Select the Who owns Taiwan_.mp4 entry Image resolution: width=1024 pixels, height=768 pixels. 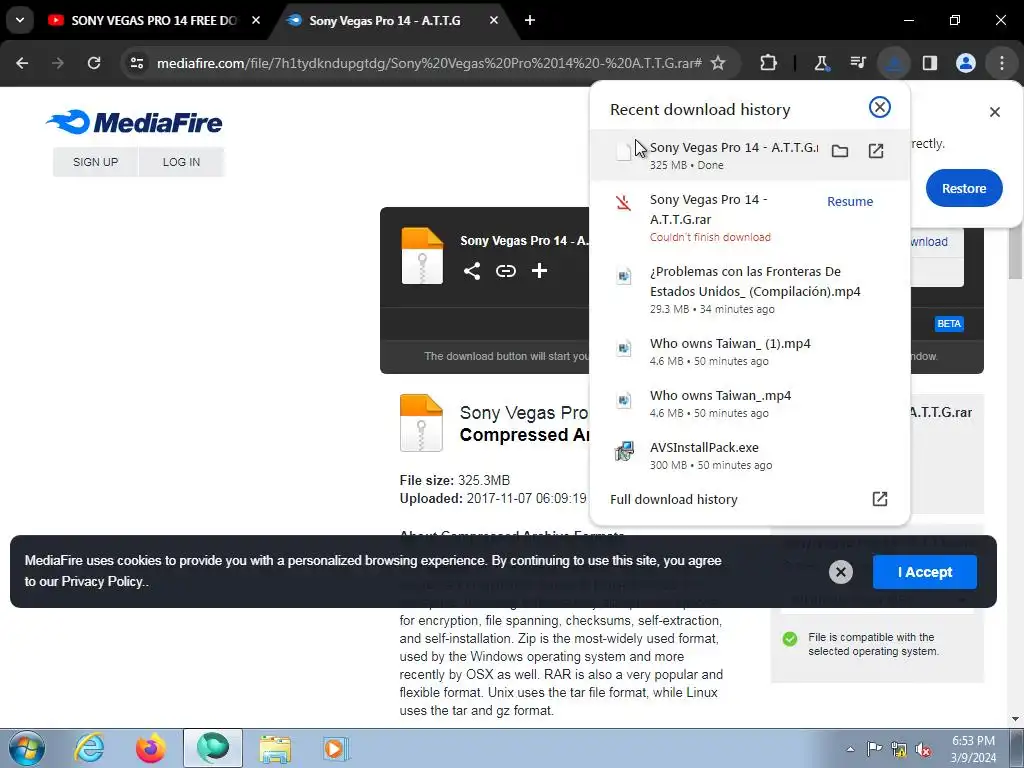pos(749,404)
